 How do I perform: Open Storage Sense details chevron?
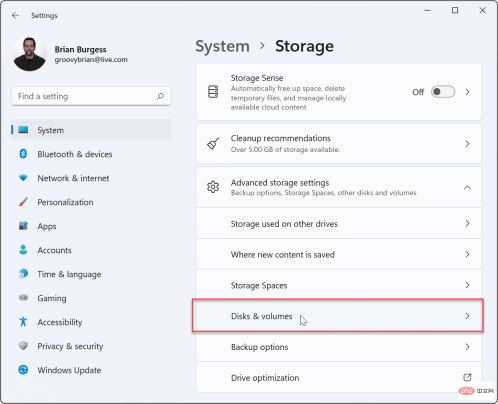[467, 92]
